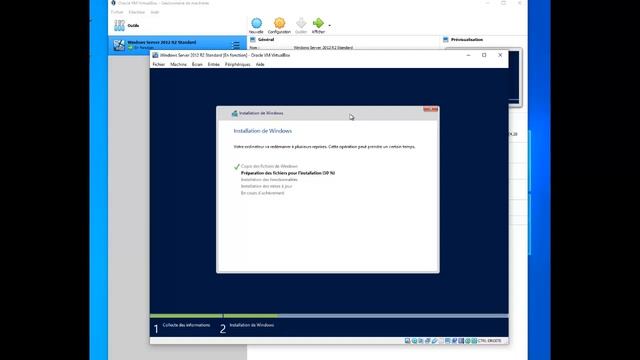Viewport: 640px width, 360px height.
Task: Click the VM window's VirtualBox title icon
Action: (x=155, y=55)
